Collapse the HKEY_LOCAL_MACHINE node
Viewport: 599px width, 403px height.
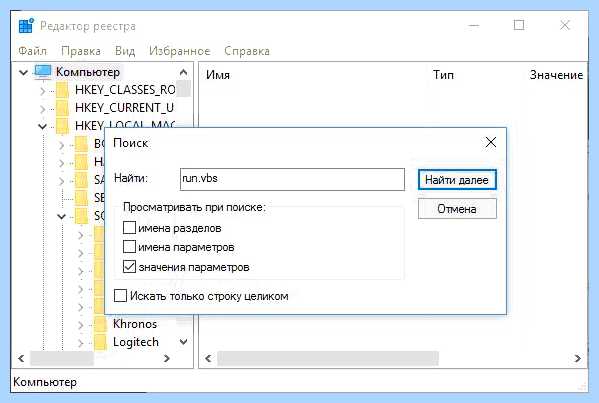tap(42, 126)
